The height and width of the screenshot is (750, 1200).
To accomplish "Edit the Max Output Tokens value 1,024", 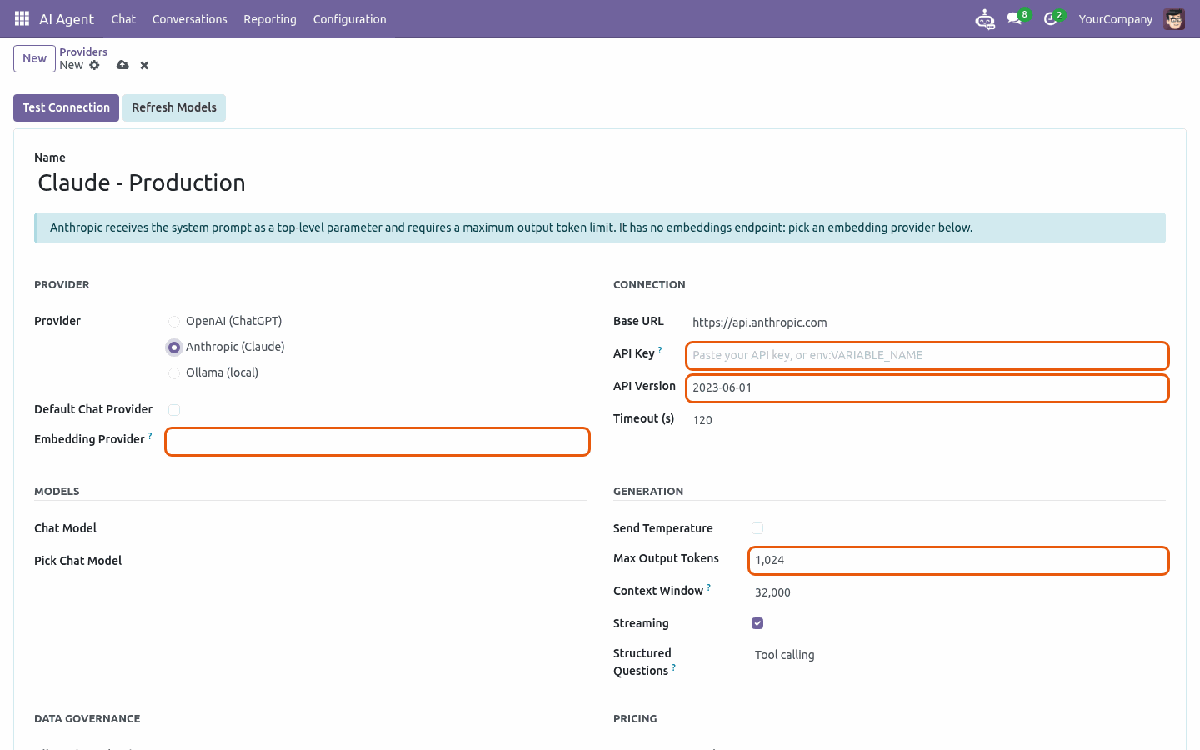I will (x=958, y=561).
